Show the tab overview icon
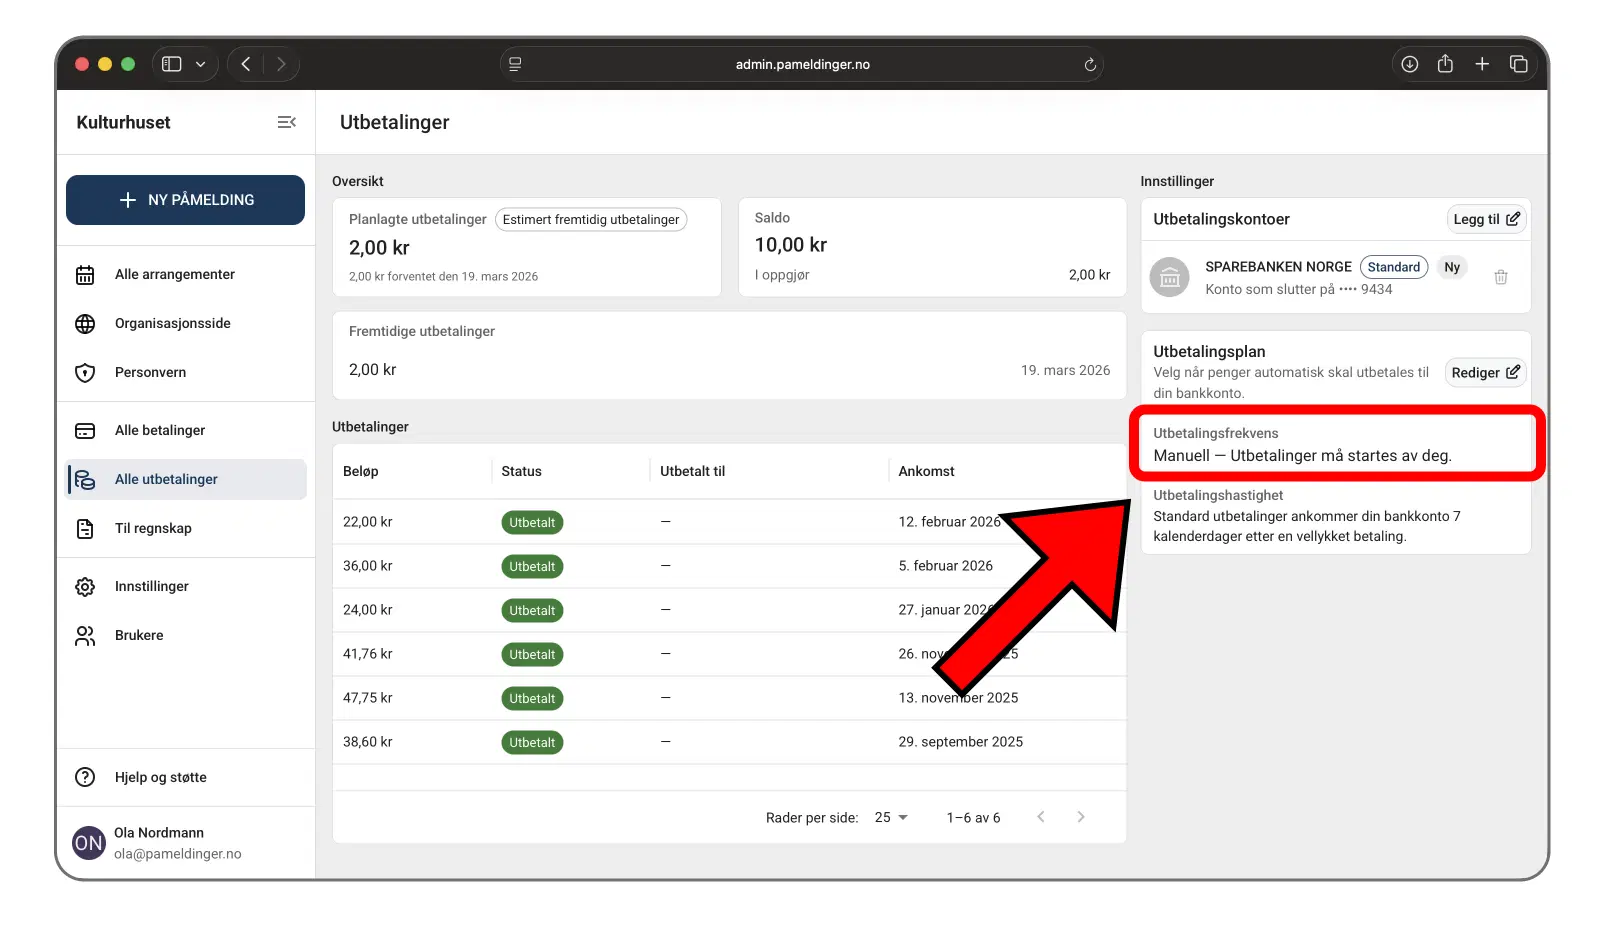 click(x=1518, y=64)
